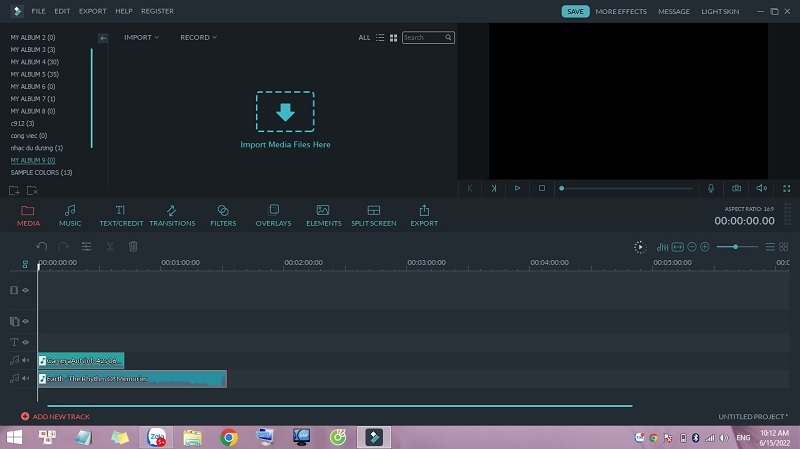
Task: Click the preview volume speaker icon
Action: (x=761, y=188)
